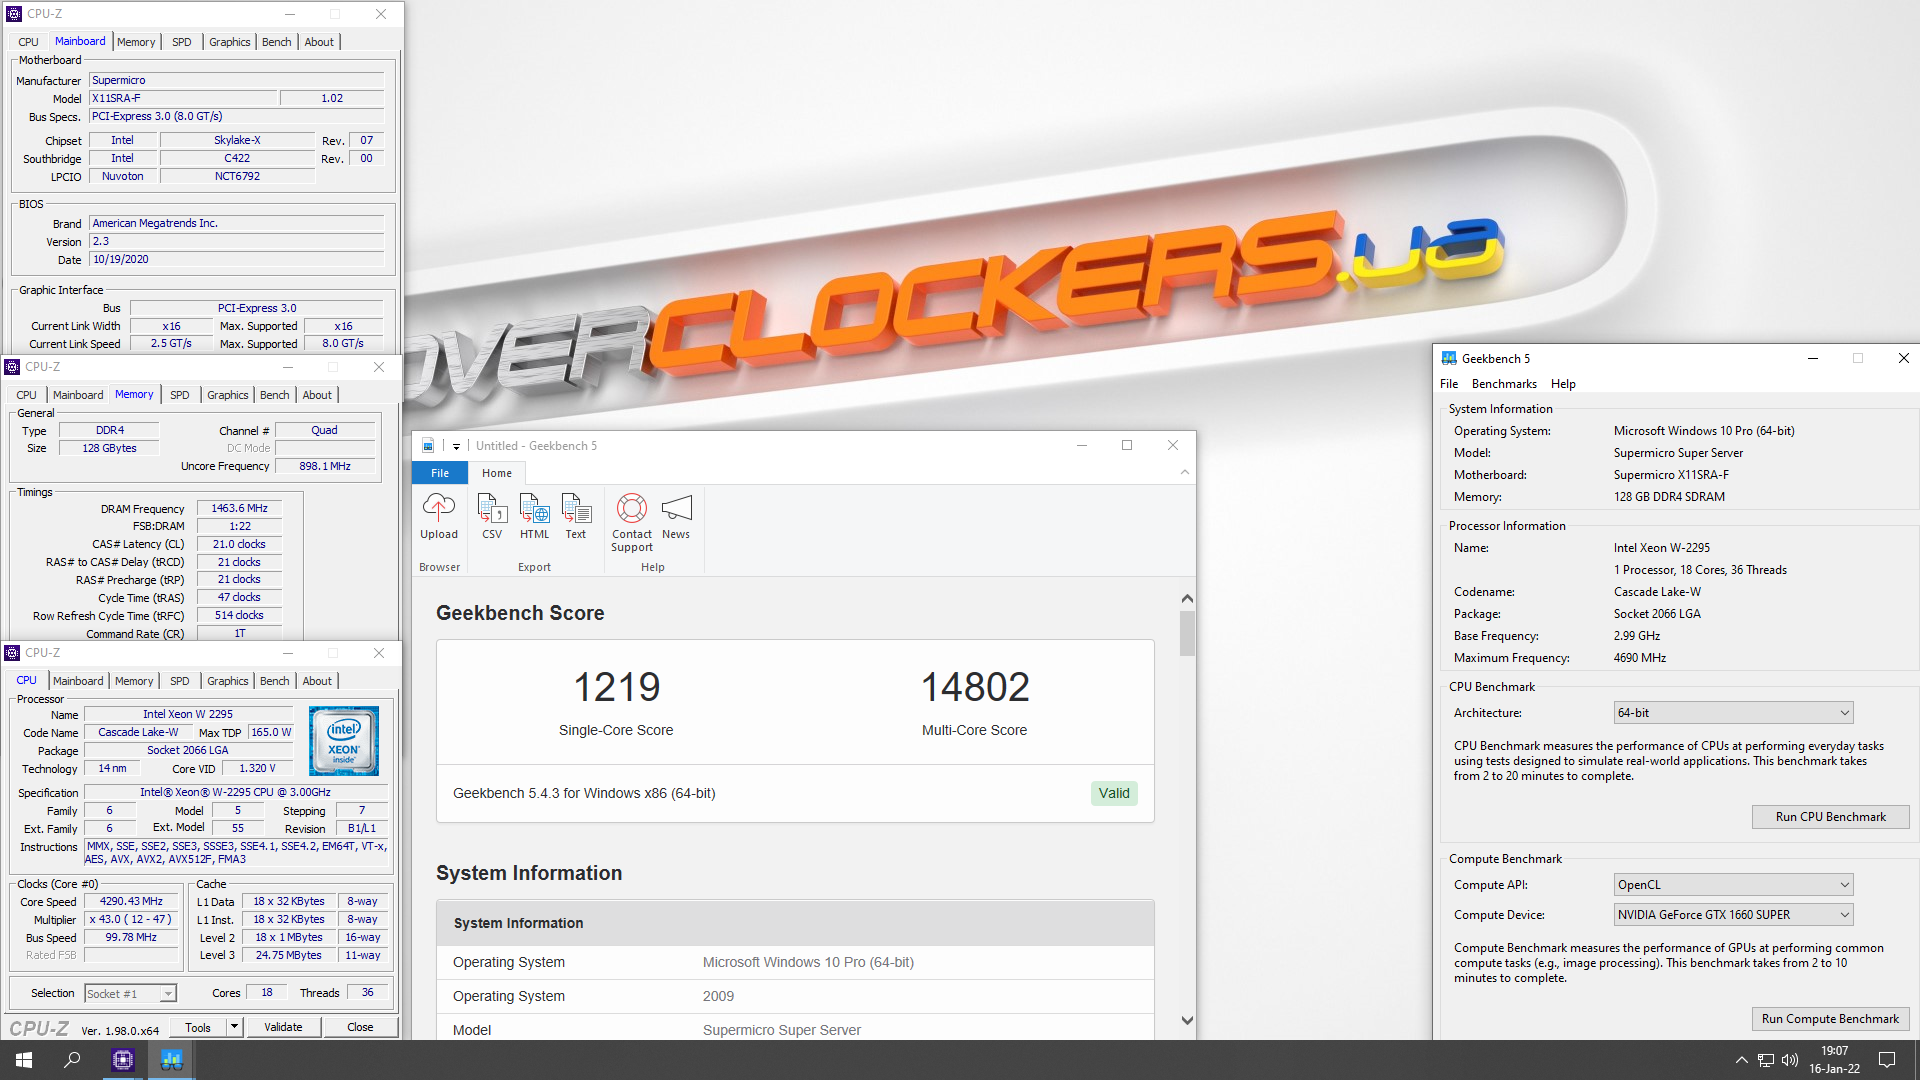Click the Intel Xeon logo in CPU-Z
1920x1080 pixels.
[343, 741]
